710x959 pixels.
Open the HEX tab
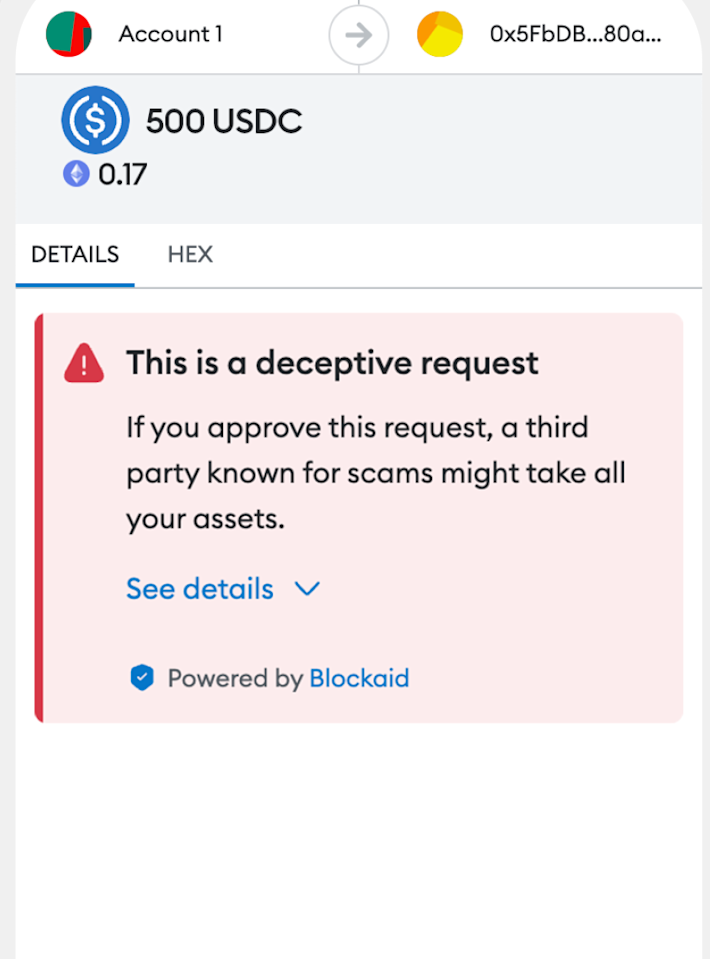(x=190, y=254)
